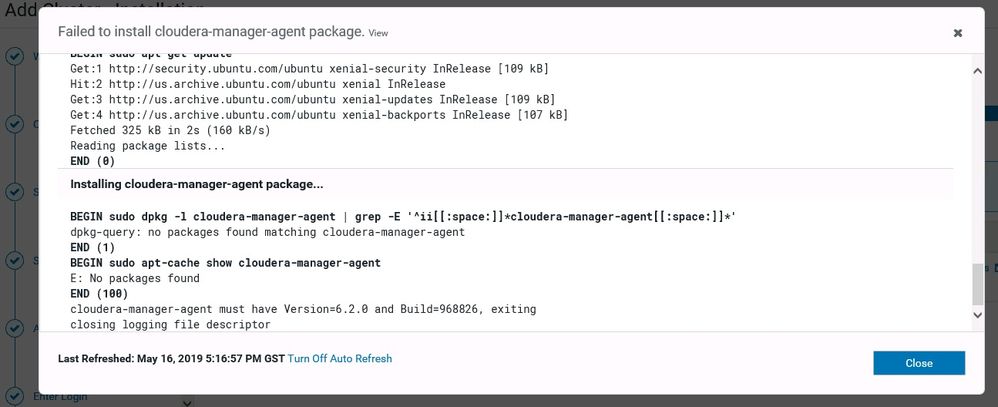Expand the chevron below the Enter Login step

pyautogui.click(x=187, y=402)
